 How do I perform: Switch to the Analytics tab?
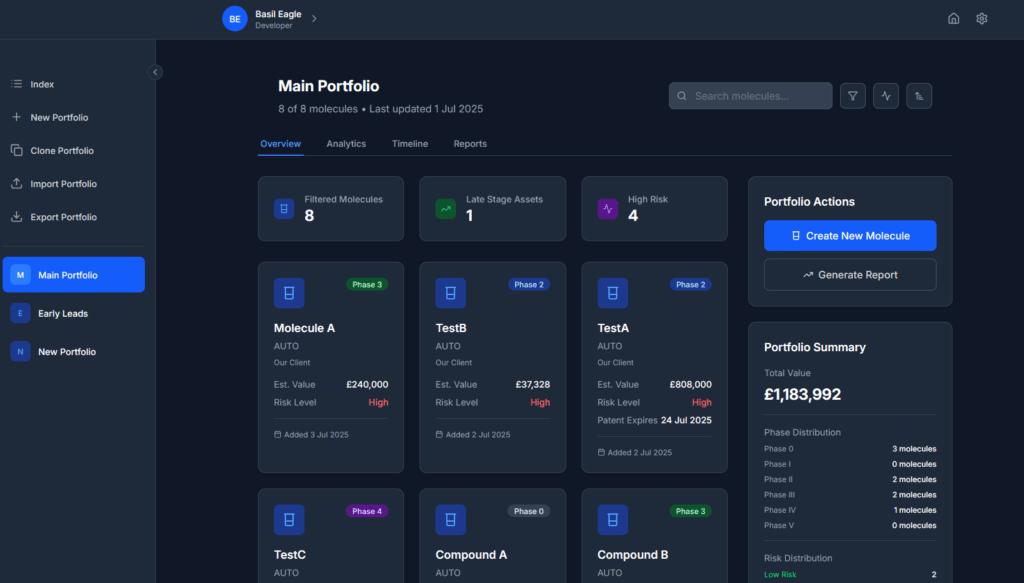346,144
